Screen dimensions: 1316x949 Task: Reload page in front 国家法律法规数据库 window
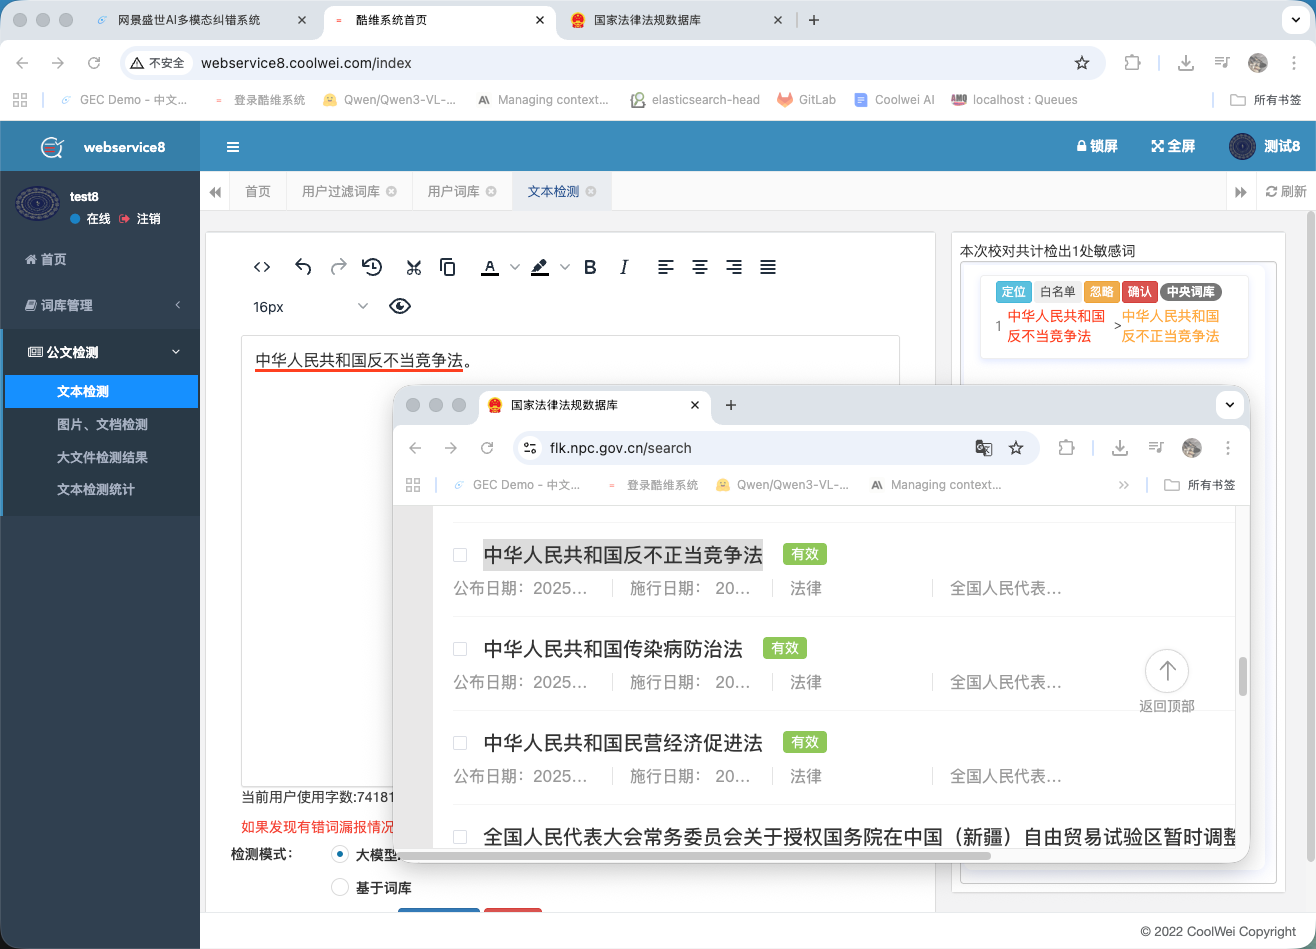487,448
